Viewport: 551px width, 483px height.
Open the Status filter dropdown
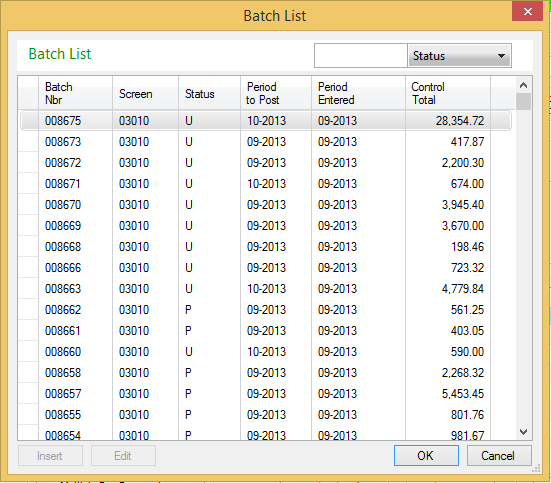(x=459, y=56)
